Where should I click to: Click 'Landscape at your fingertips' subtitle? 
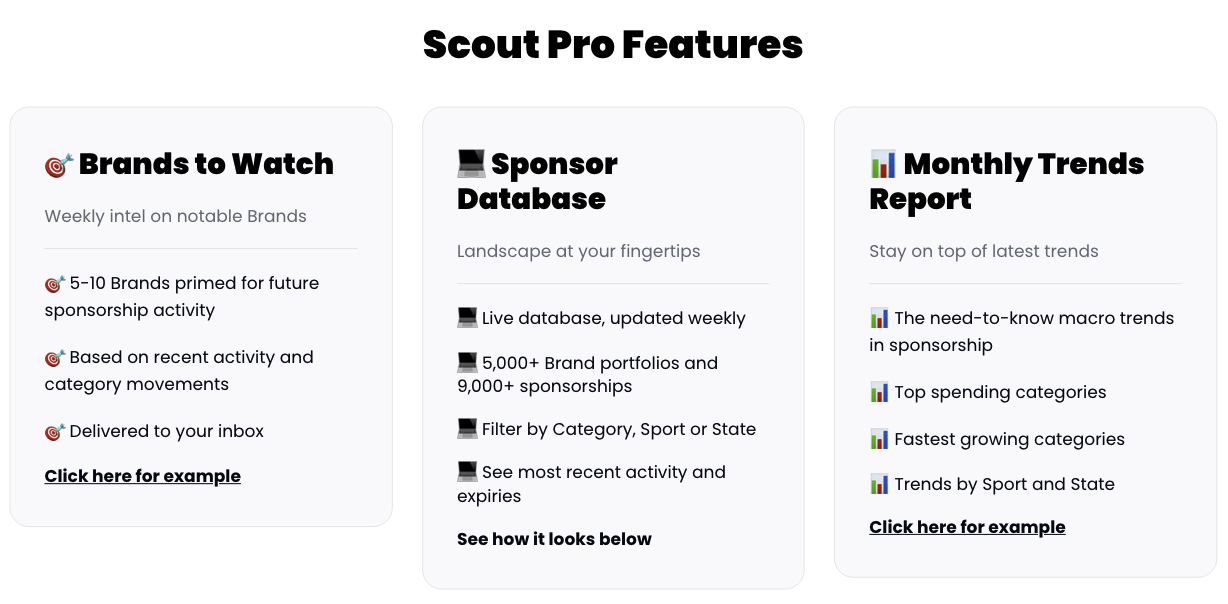579,251
